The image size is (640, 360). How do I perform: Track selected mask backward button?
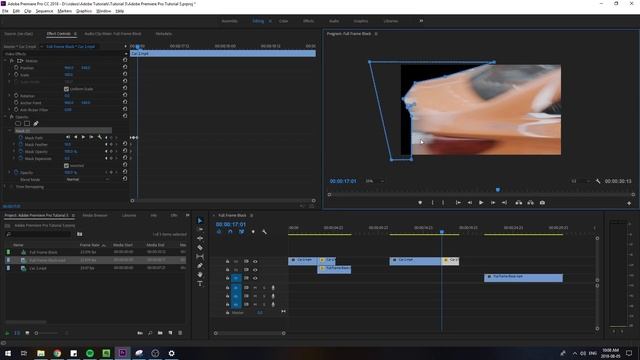point(76,138)
